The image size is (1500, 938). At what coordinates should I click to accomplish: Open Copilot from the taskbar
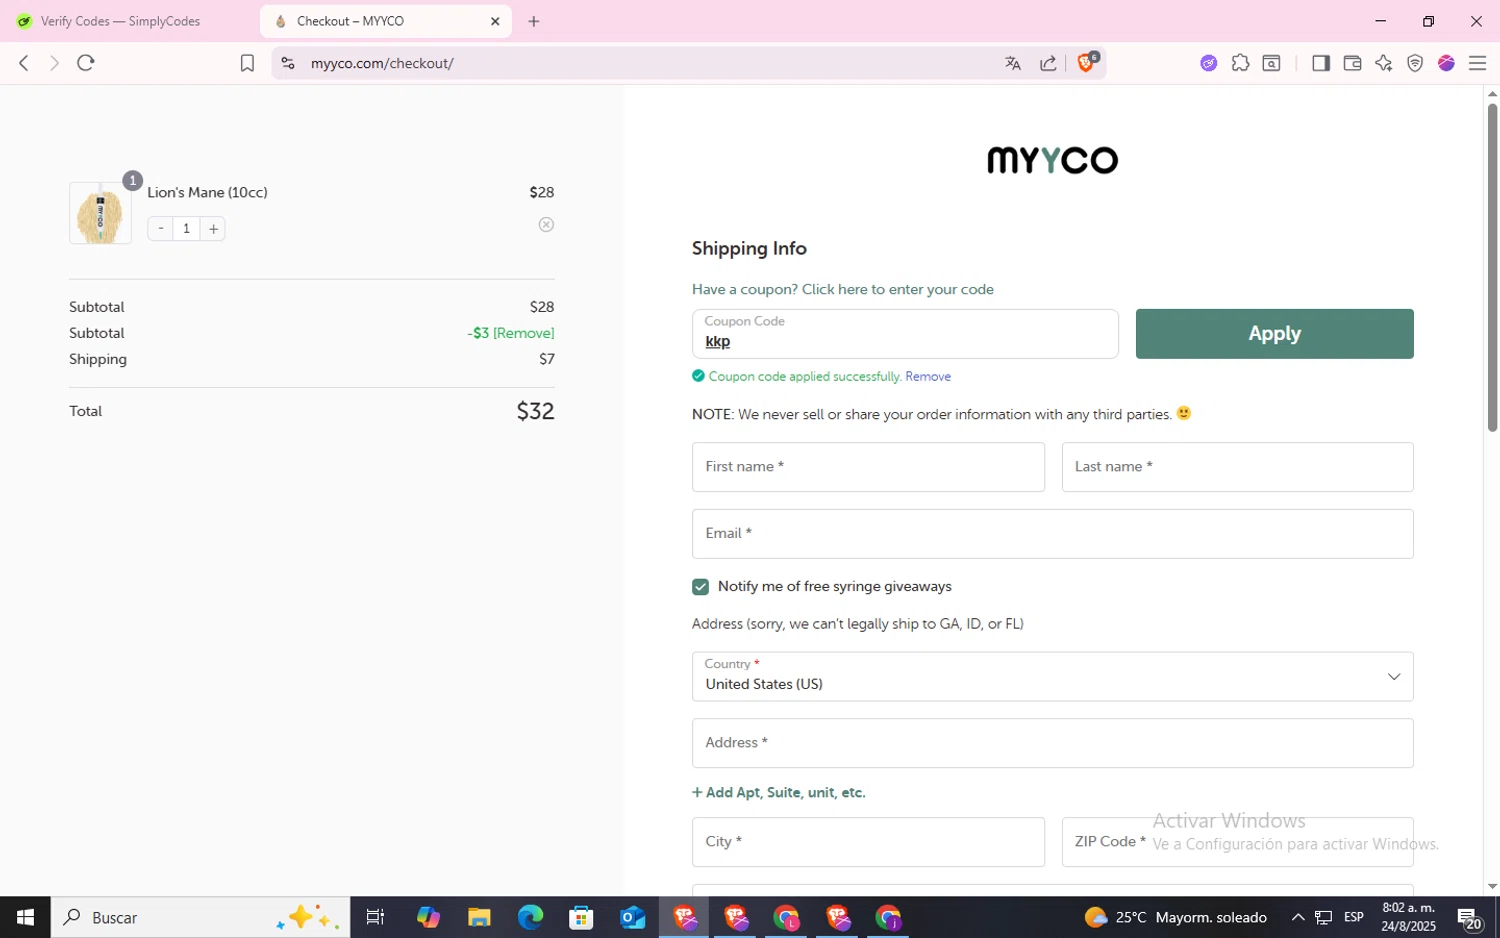(x=428, y=917)
